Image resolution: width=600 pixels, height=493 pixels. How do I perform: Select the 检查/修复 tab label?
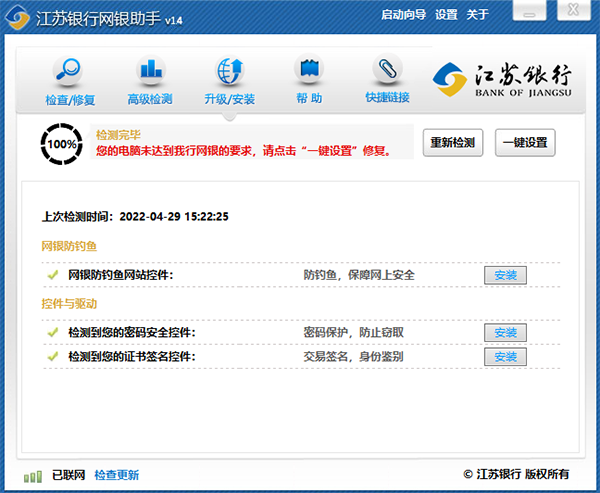tap(70, 100)
